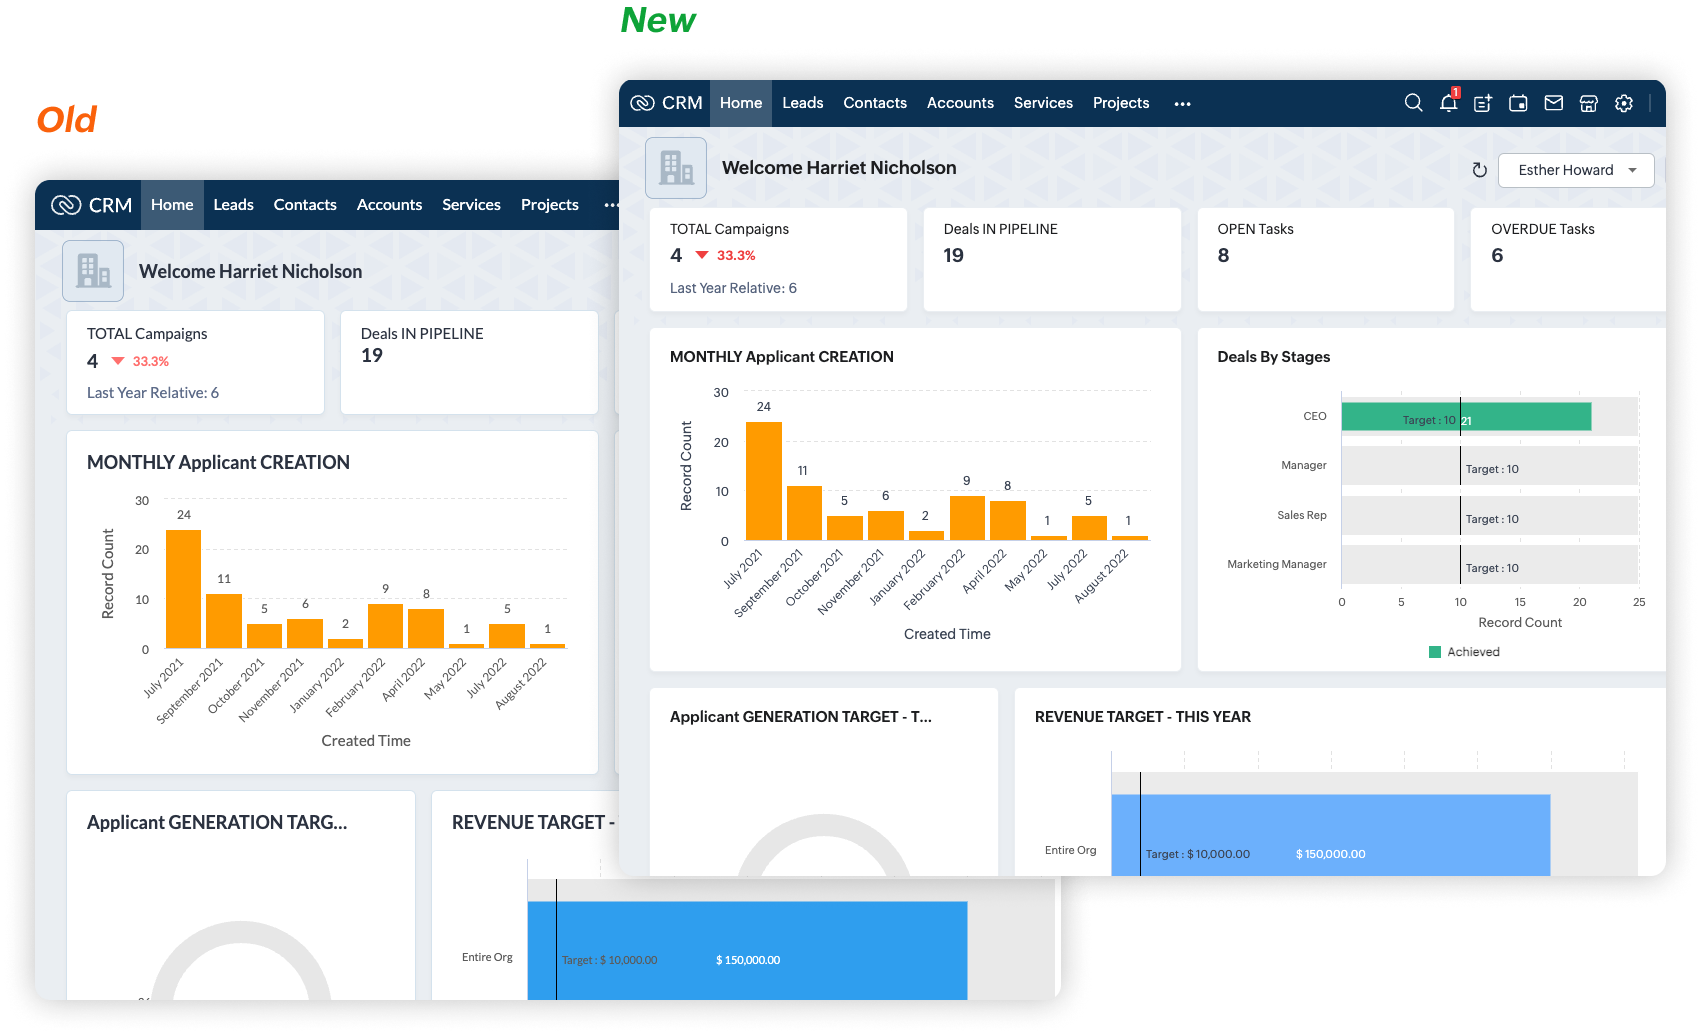The width and height of the screenshot is (1701, 1035).
Task: Open the more modules ellipsis in old CRM
Action: coord(610,205)
